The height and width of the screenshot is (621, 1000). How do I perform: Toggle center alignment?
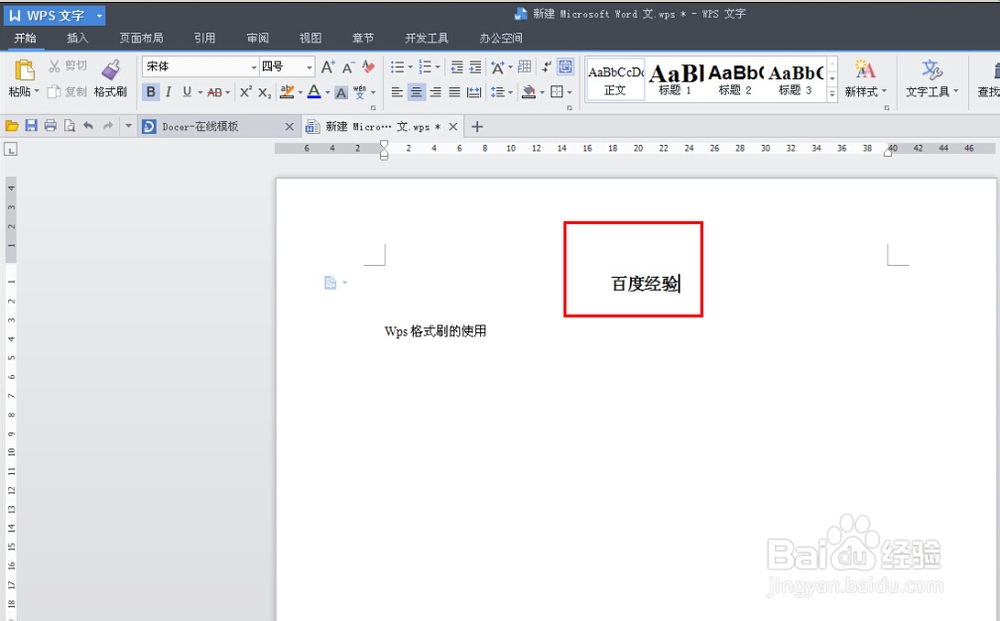click(x=416, y=92)
